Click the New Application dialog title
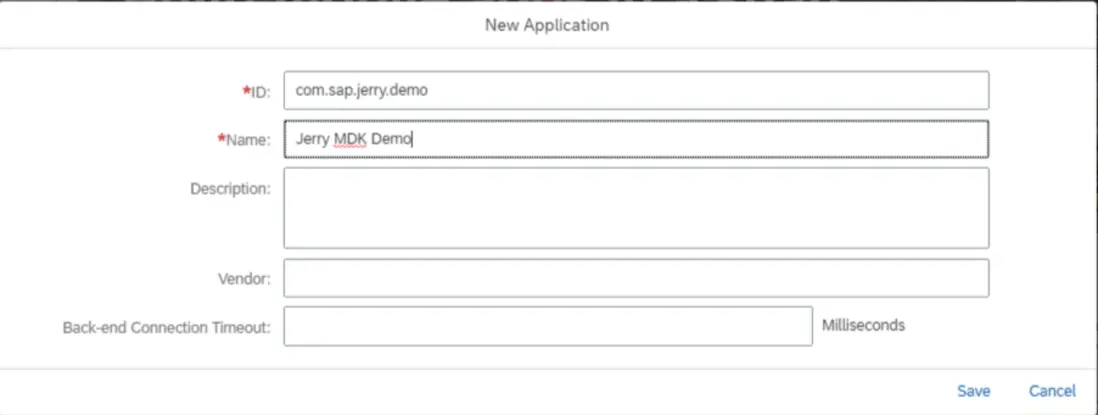This screenshot has width=1098, height=415. pos(547,24)
